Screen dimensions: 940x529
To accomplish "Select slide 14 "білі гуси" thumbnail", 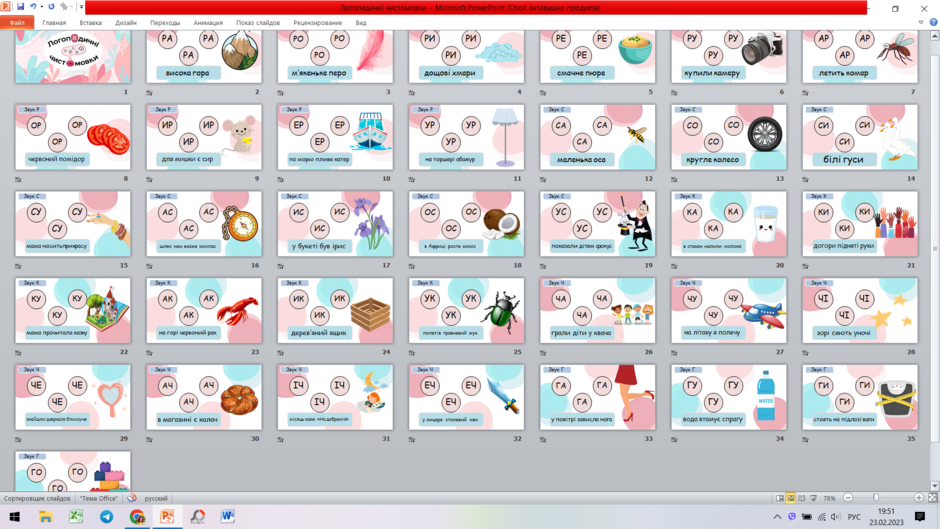I will pos(860,137).
